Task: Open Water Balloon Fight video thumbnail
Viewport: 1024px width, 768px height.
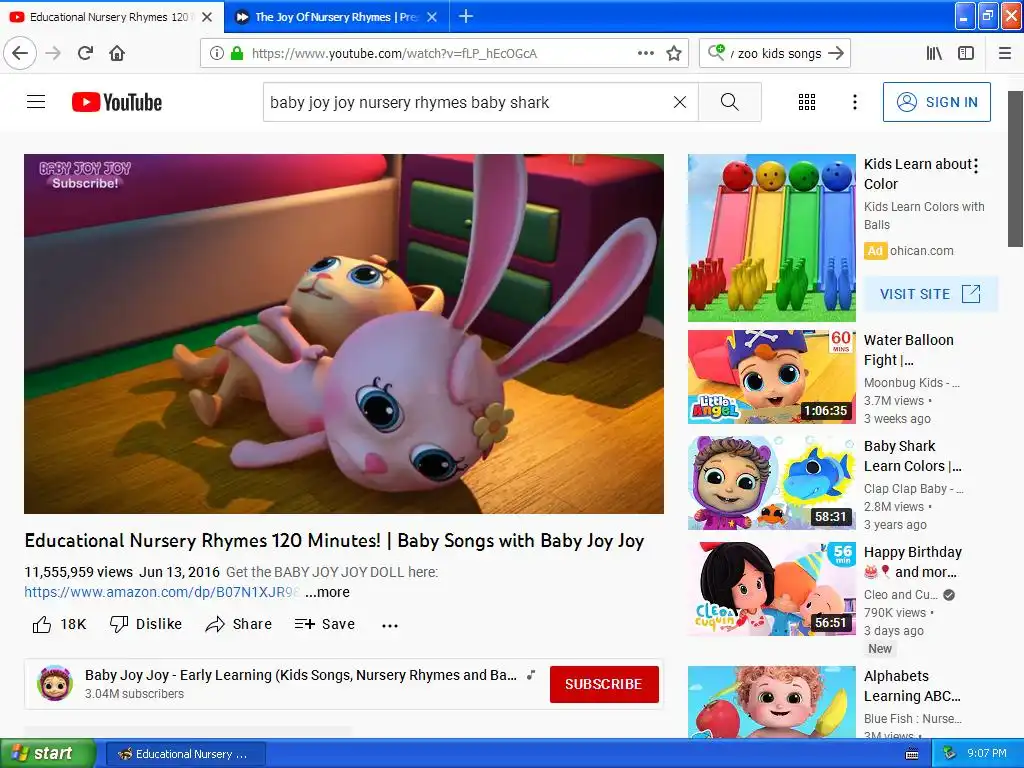Action: [x=772, y=377]
